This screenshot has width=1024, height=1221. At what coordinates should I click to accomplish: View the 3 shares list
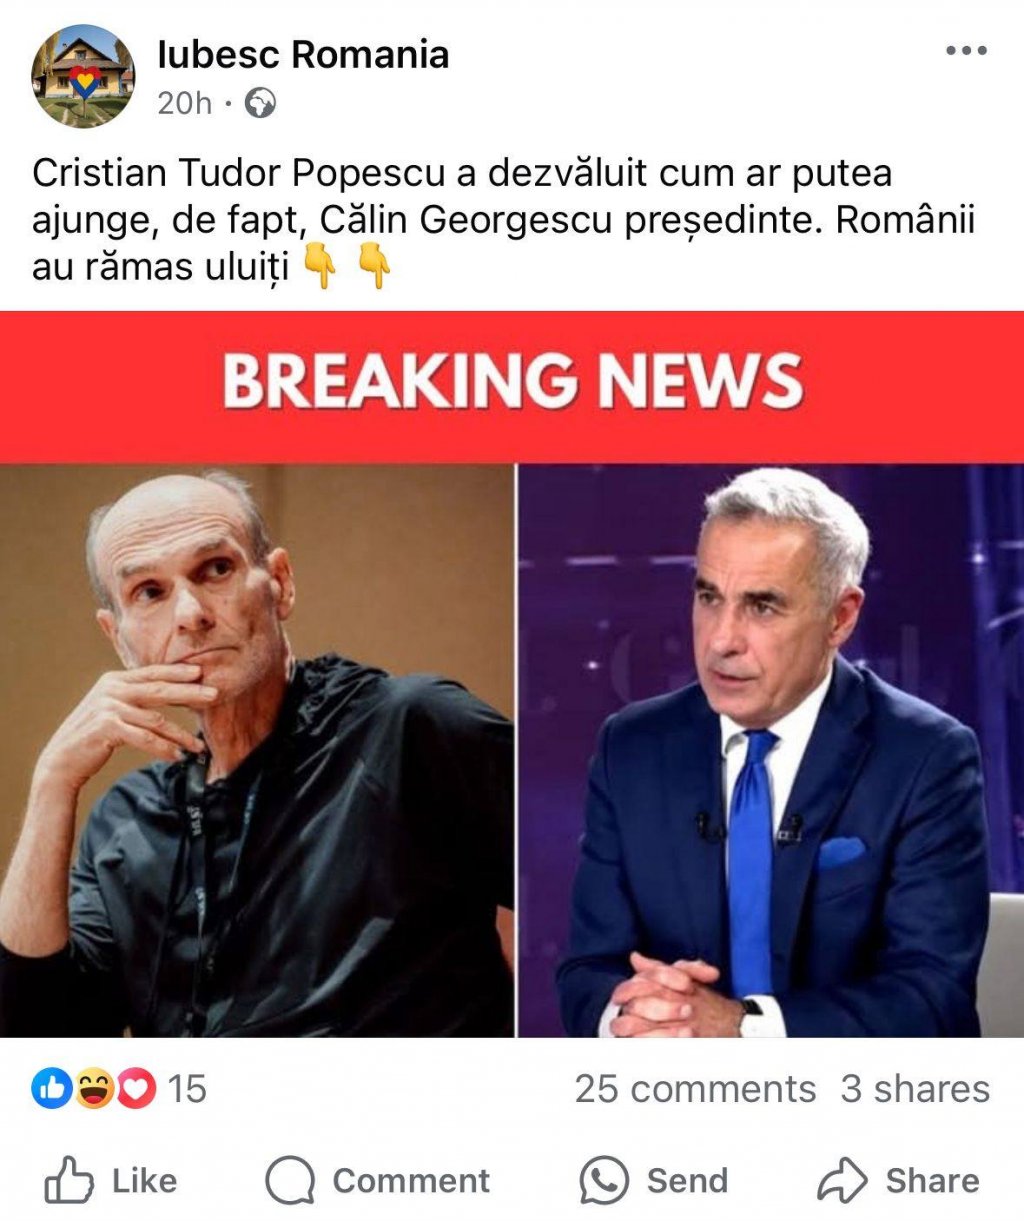click(x=915, y=1089)
